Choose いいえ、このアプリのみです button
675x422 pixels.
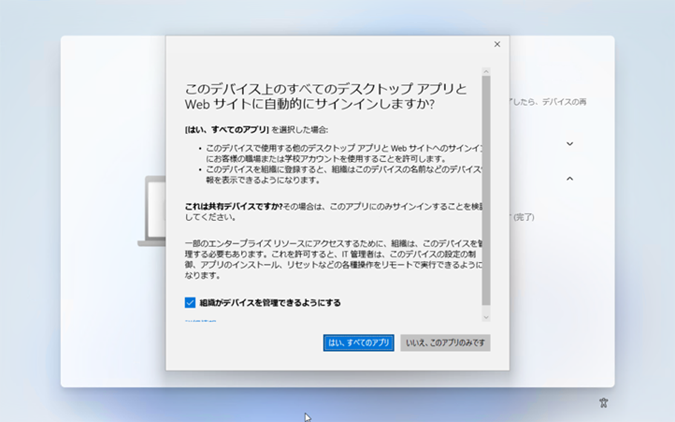tap(445, 343)
